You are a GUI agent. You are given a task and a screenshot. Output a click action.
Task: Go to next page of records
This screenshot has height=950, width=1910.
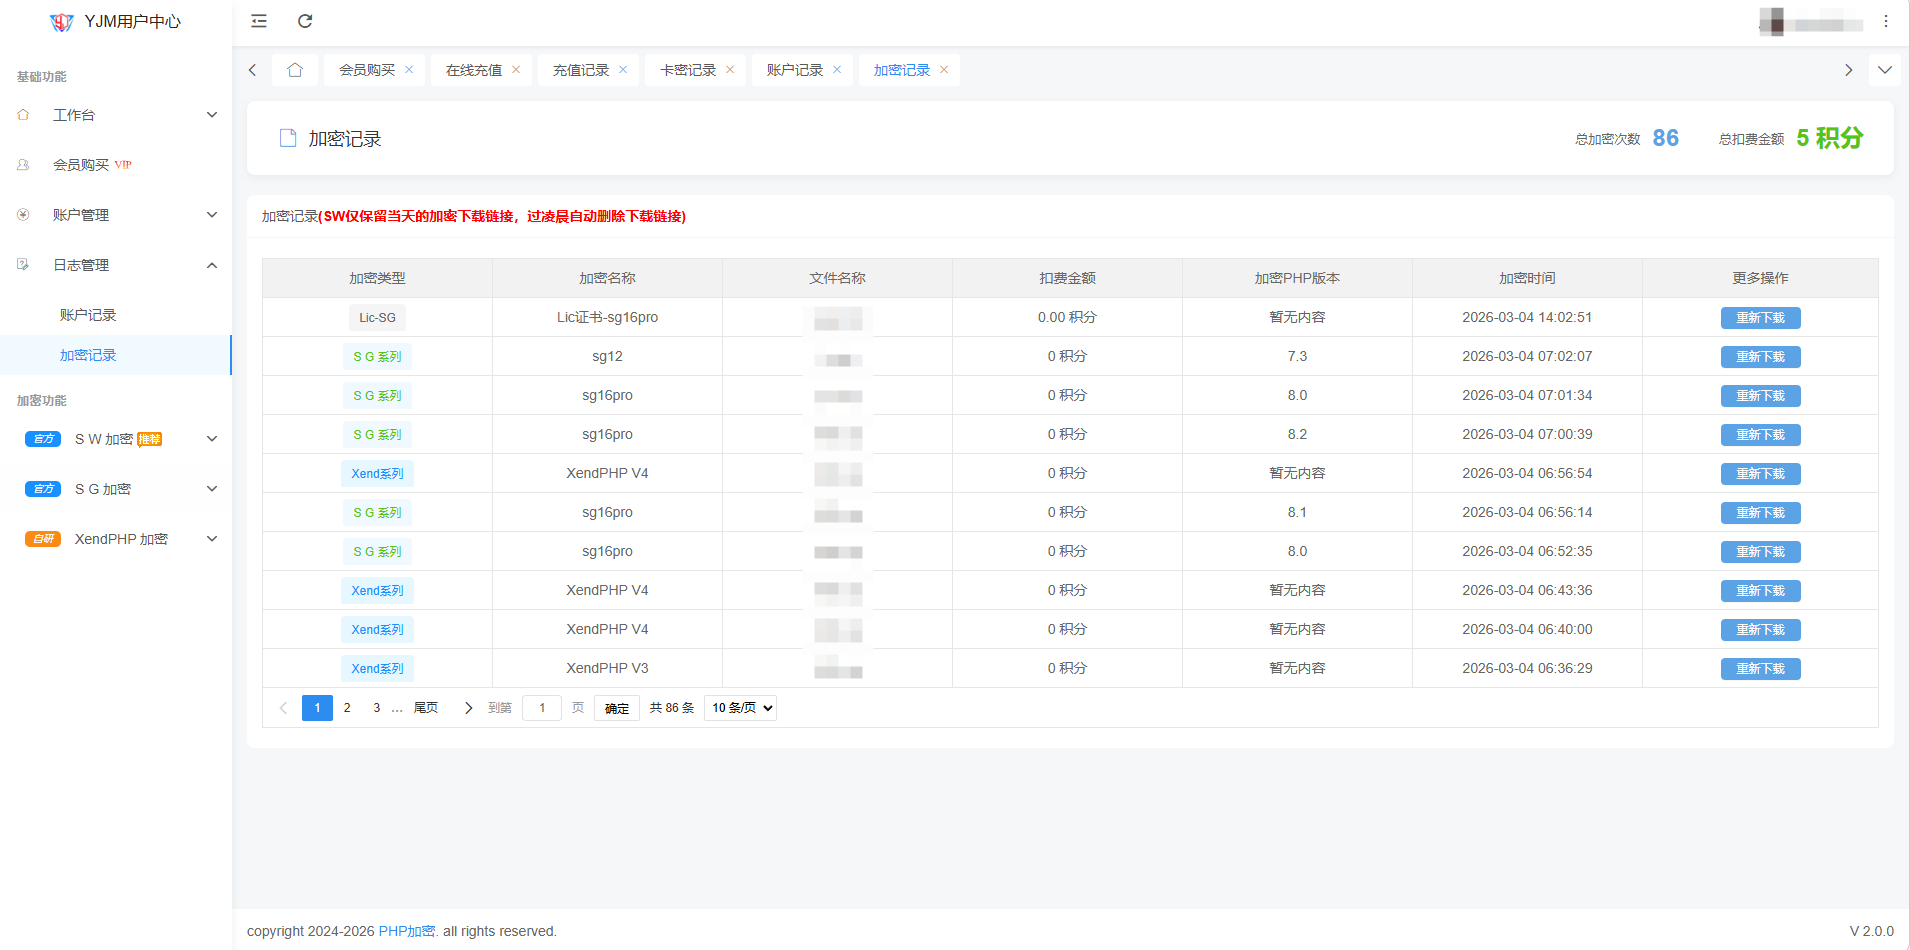click(x=468, y=708)
